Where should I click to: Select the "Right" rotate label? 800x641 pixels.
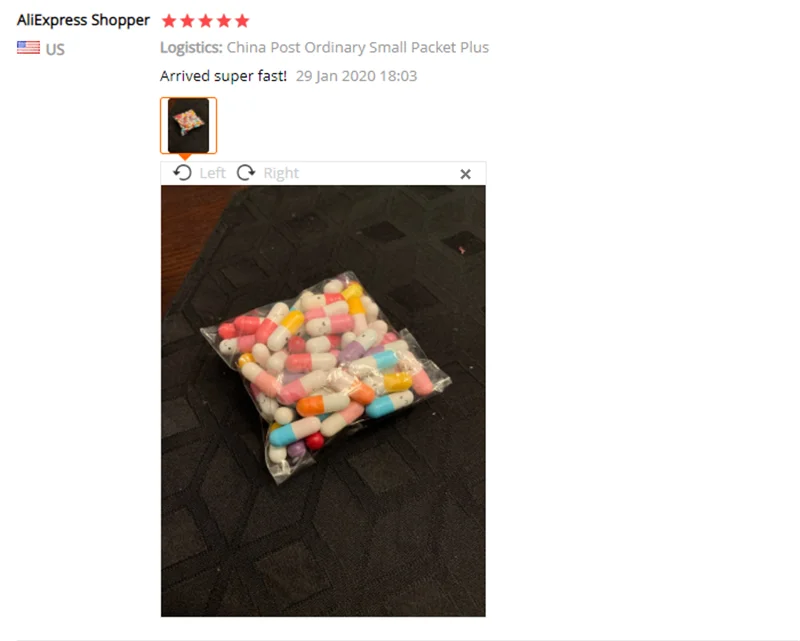(x=281, y=173)
